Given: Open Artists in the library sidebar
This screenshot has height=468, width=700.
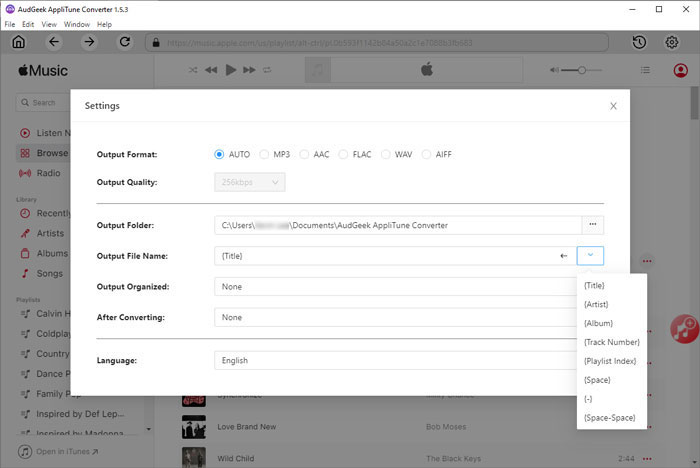Looking at the screenshot, I should (42, 233).
